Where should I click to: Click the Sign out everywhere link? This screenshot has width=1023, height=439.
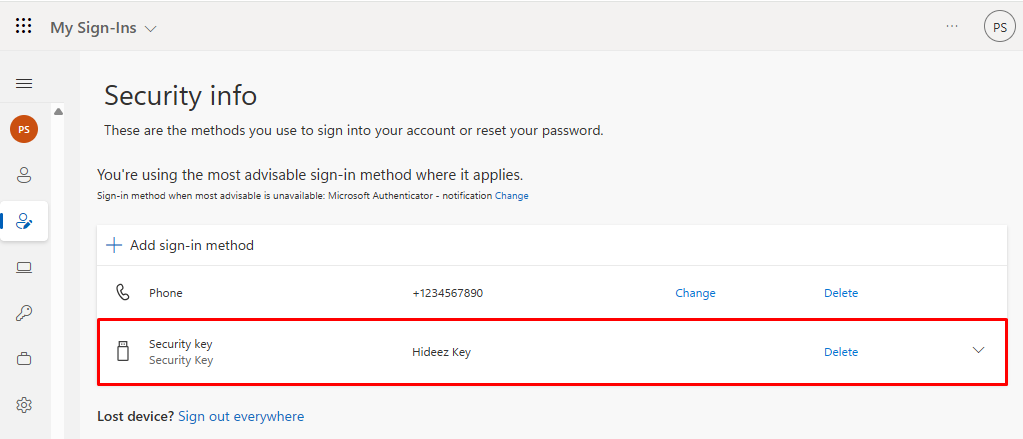[241, 416]
